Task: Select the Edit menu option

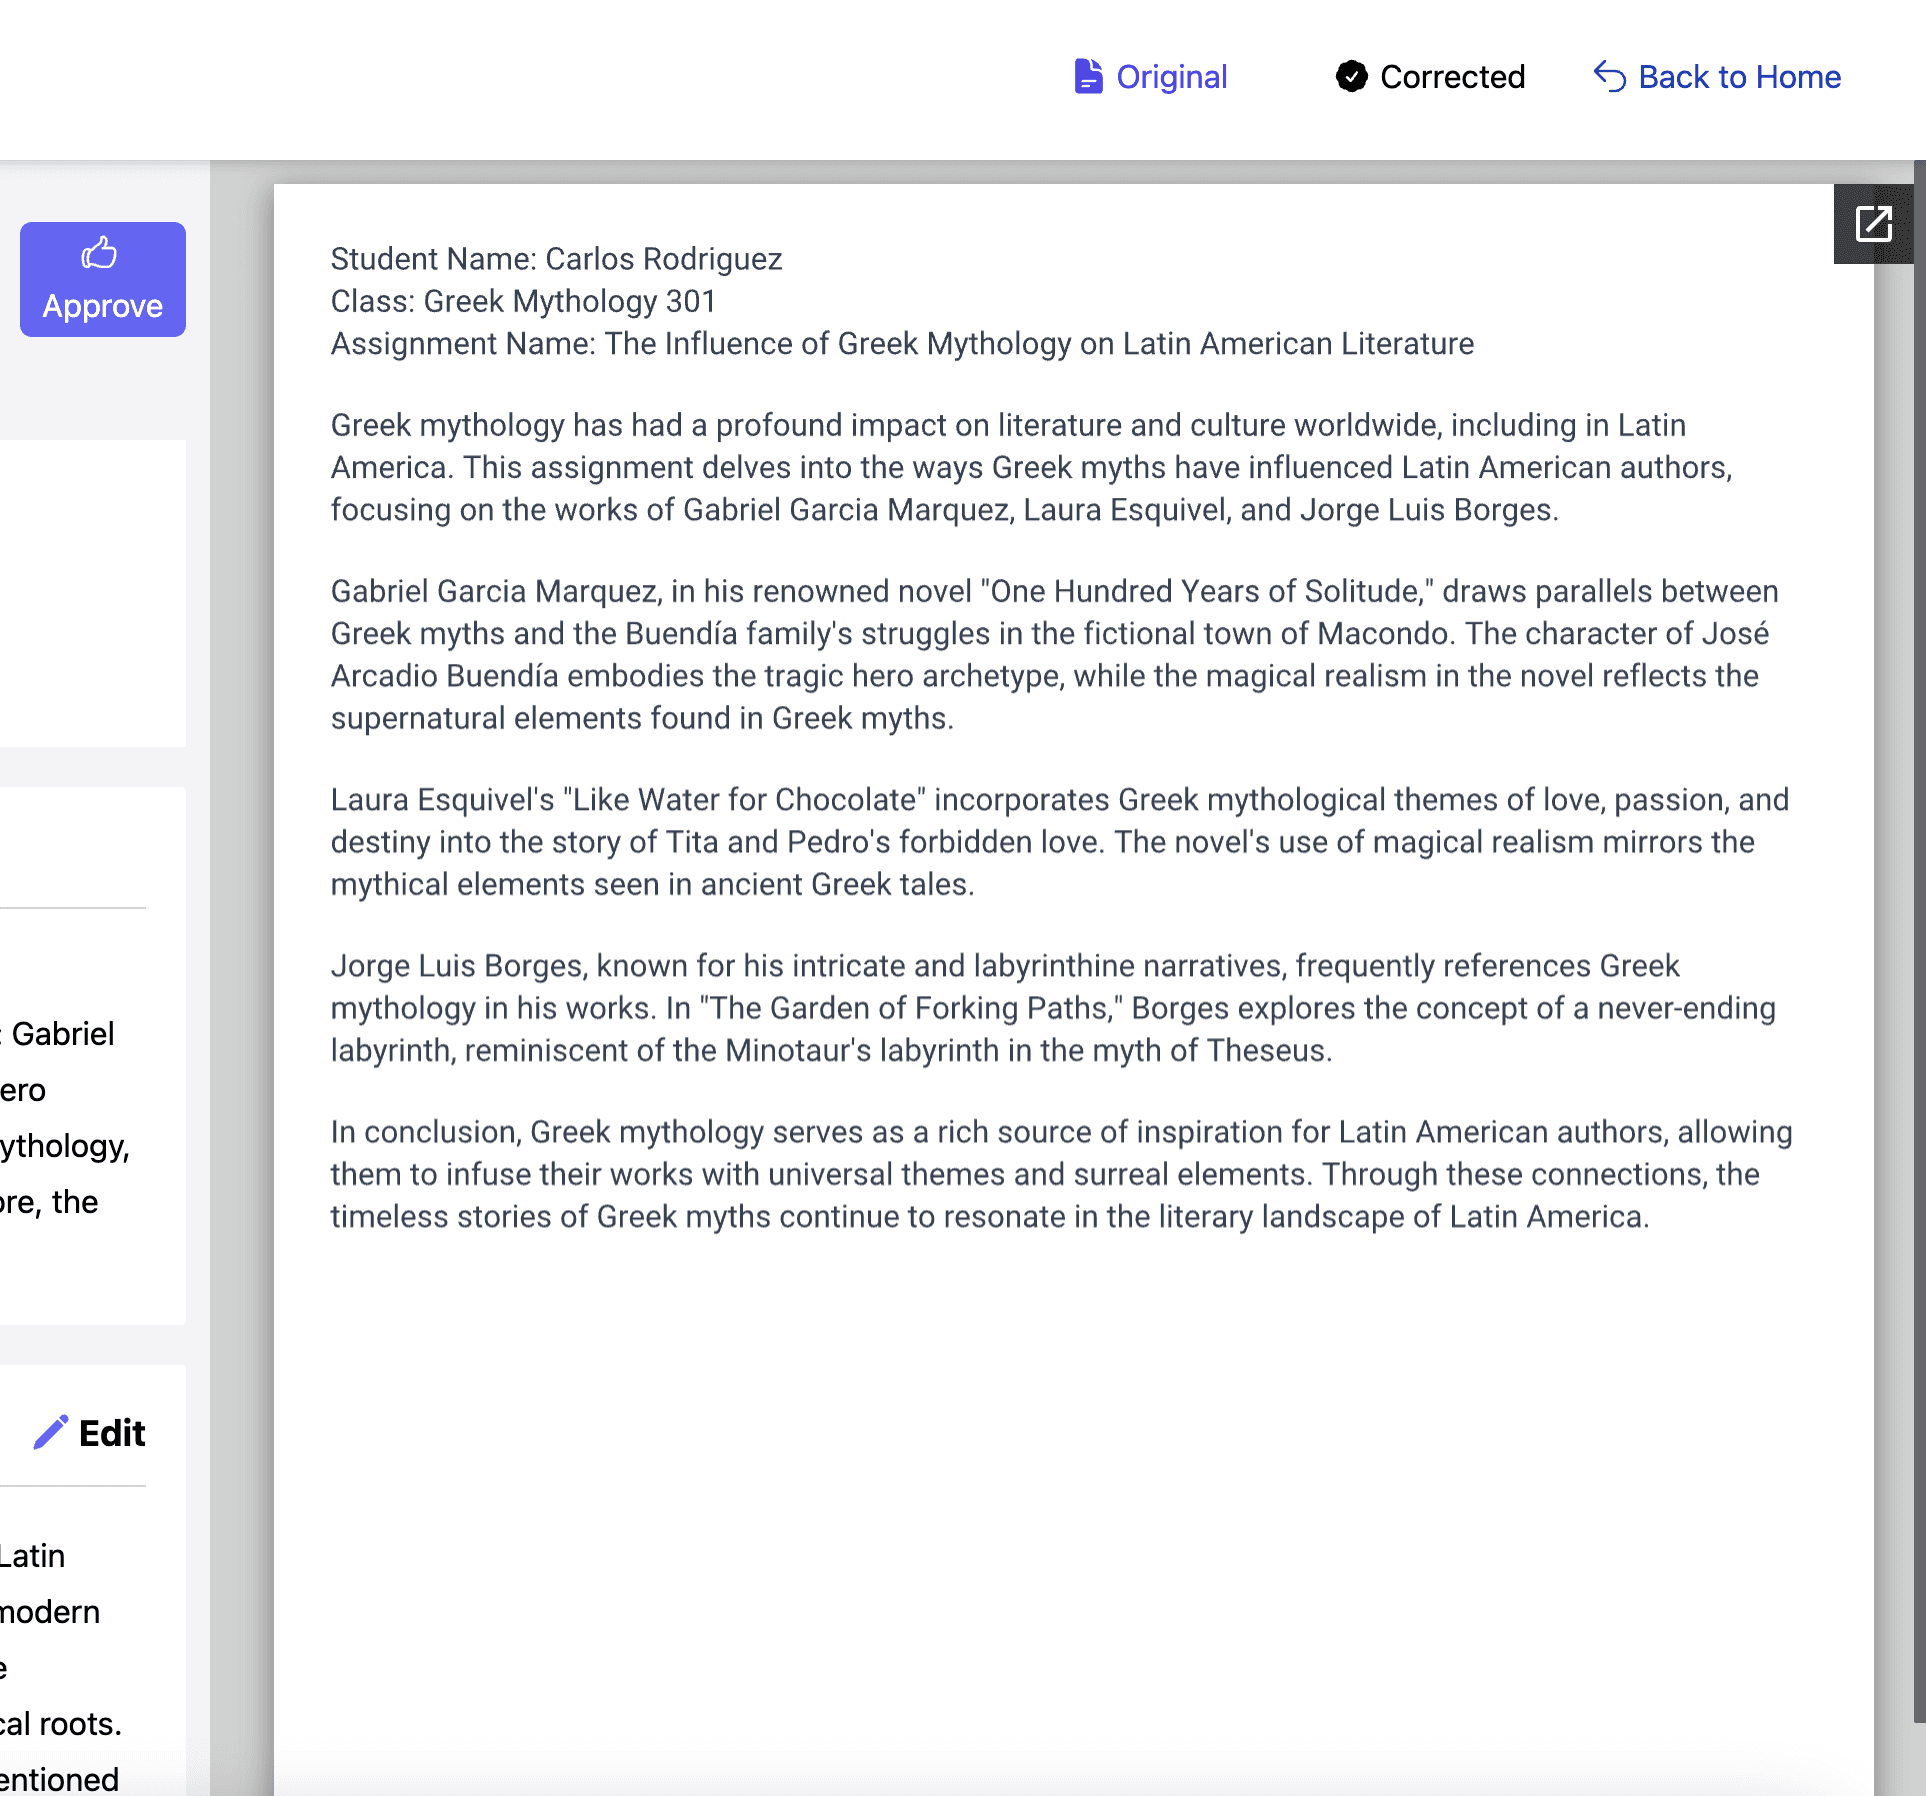Action: [x=95, y=1433]
